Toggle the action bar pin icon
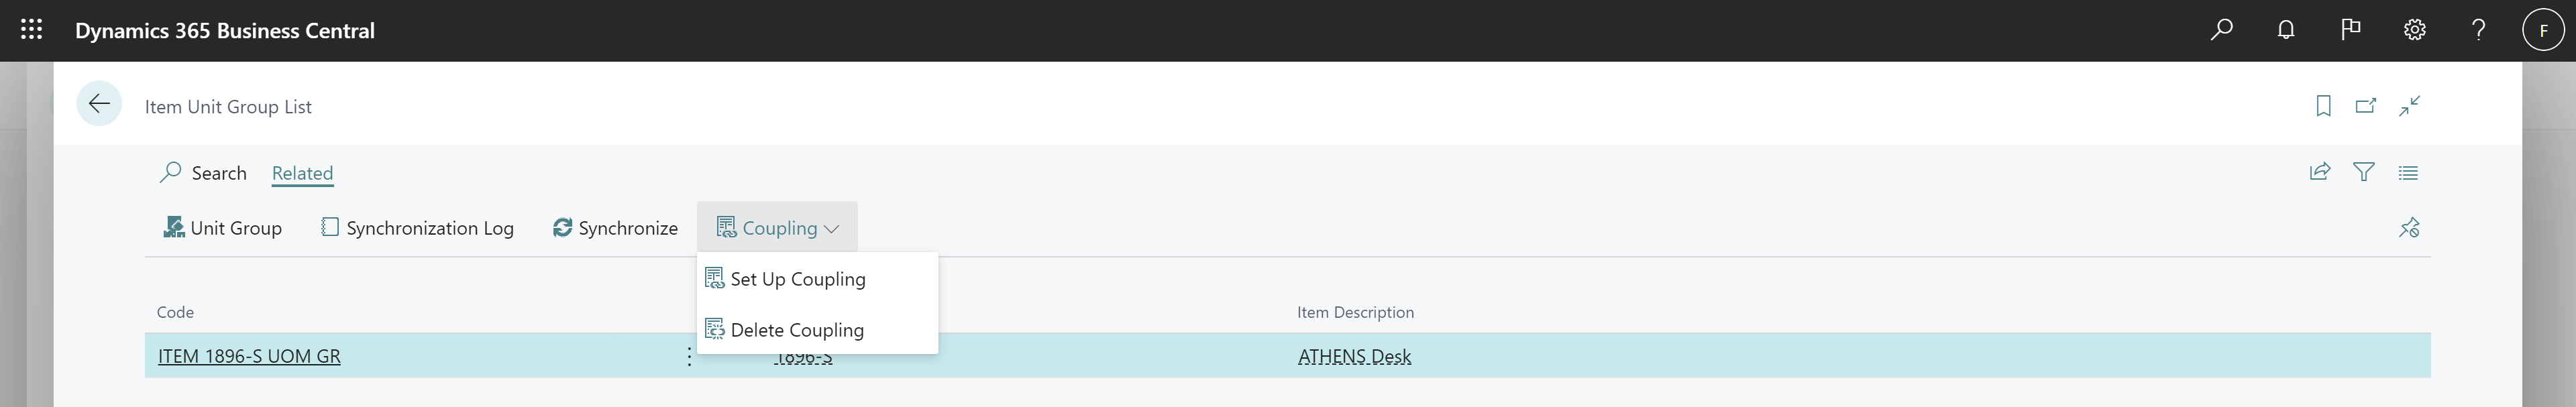Image resolution: width=2576 pixels, height=407 pixels. pos(2409,228)
